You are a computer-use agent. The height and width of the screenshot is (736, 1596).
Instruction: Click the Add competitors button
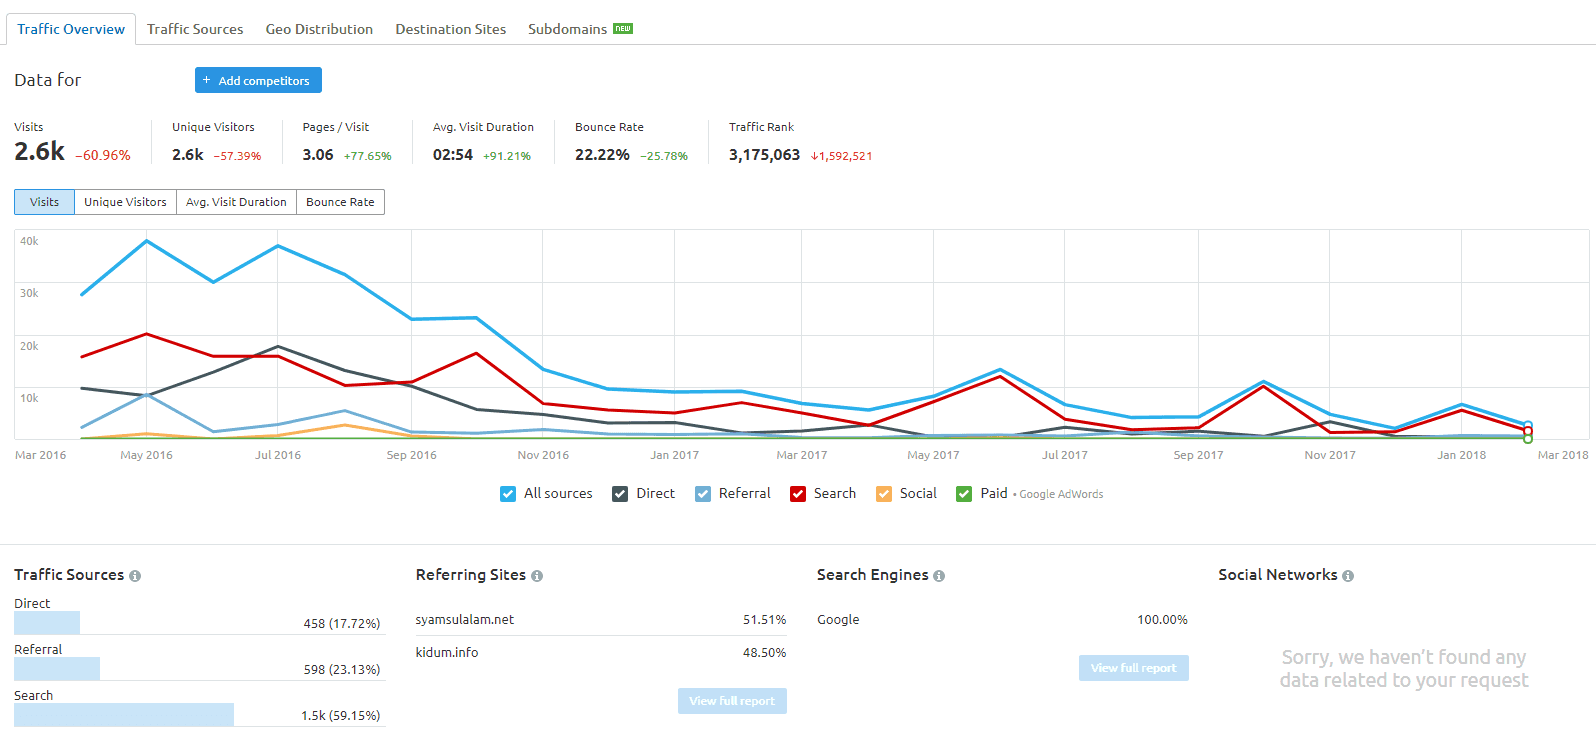[258, 80]
